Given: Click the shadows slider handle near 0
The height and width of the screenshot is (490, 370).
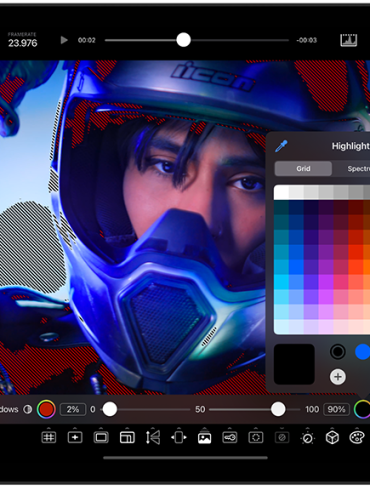Looking at the screenshot, I should [x=110, y=409].
